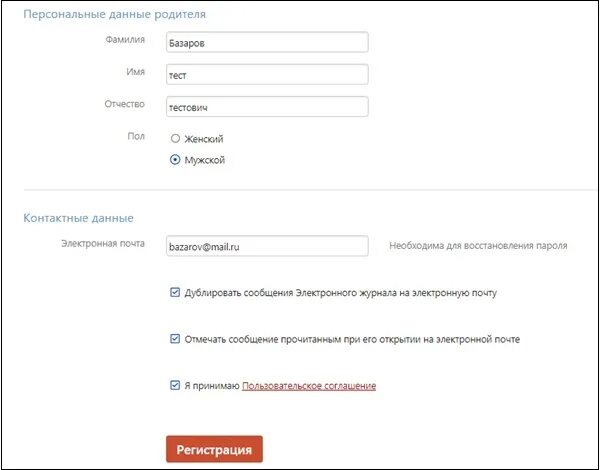The height and width of the screenshot is (470, 600).
Task: Click the email field with bazarov@mail.ru
Action: coord(267,246)
